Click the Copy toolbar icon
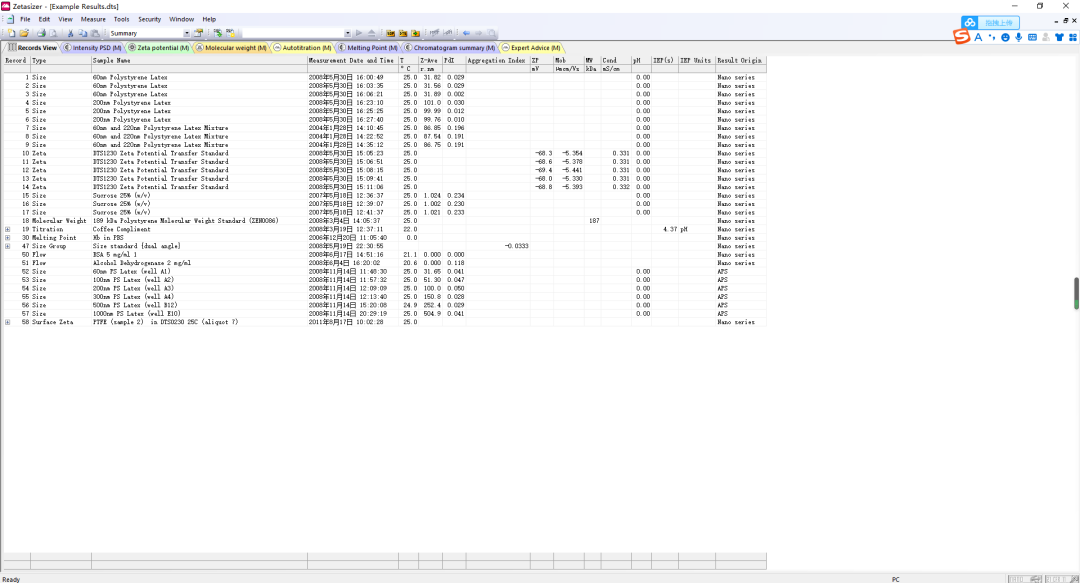1080x583 pixels. click(x=82, y=33)
